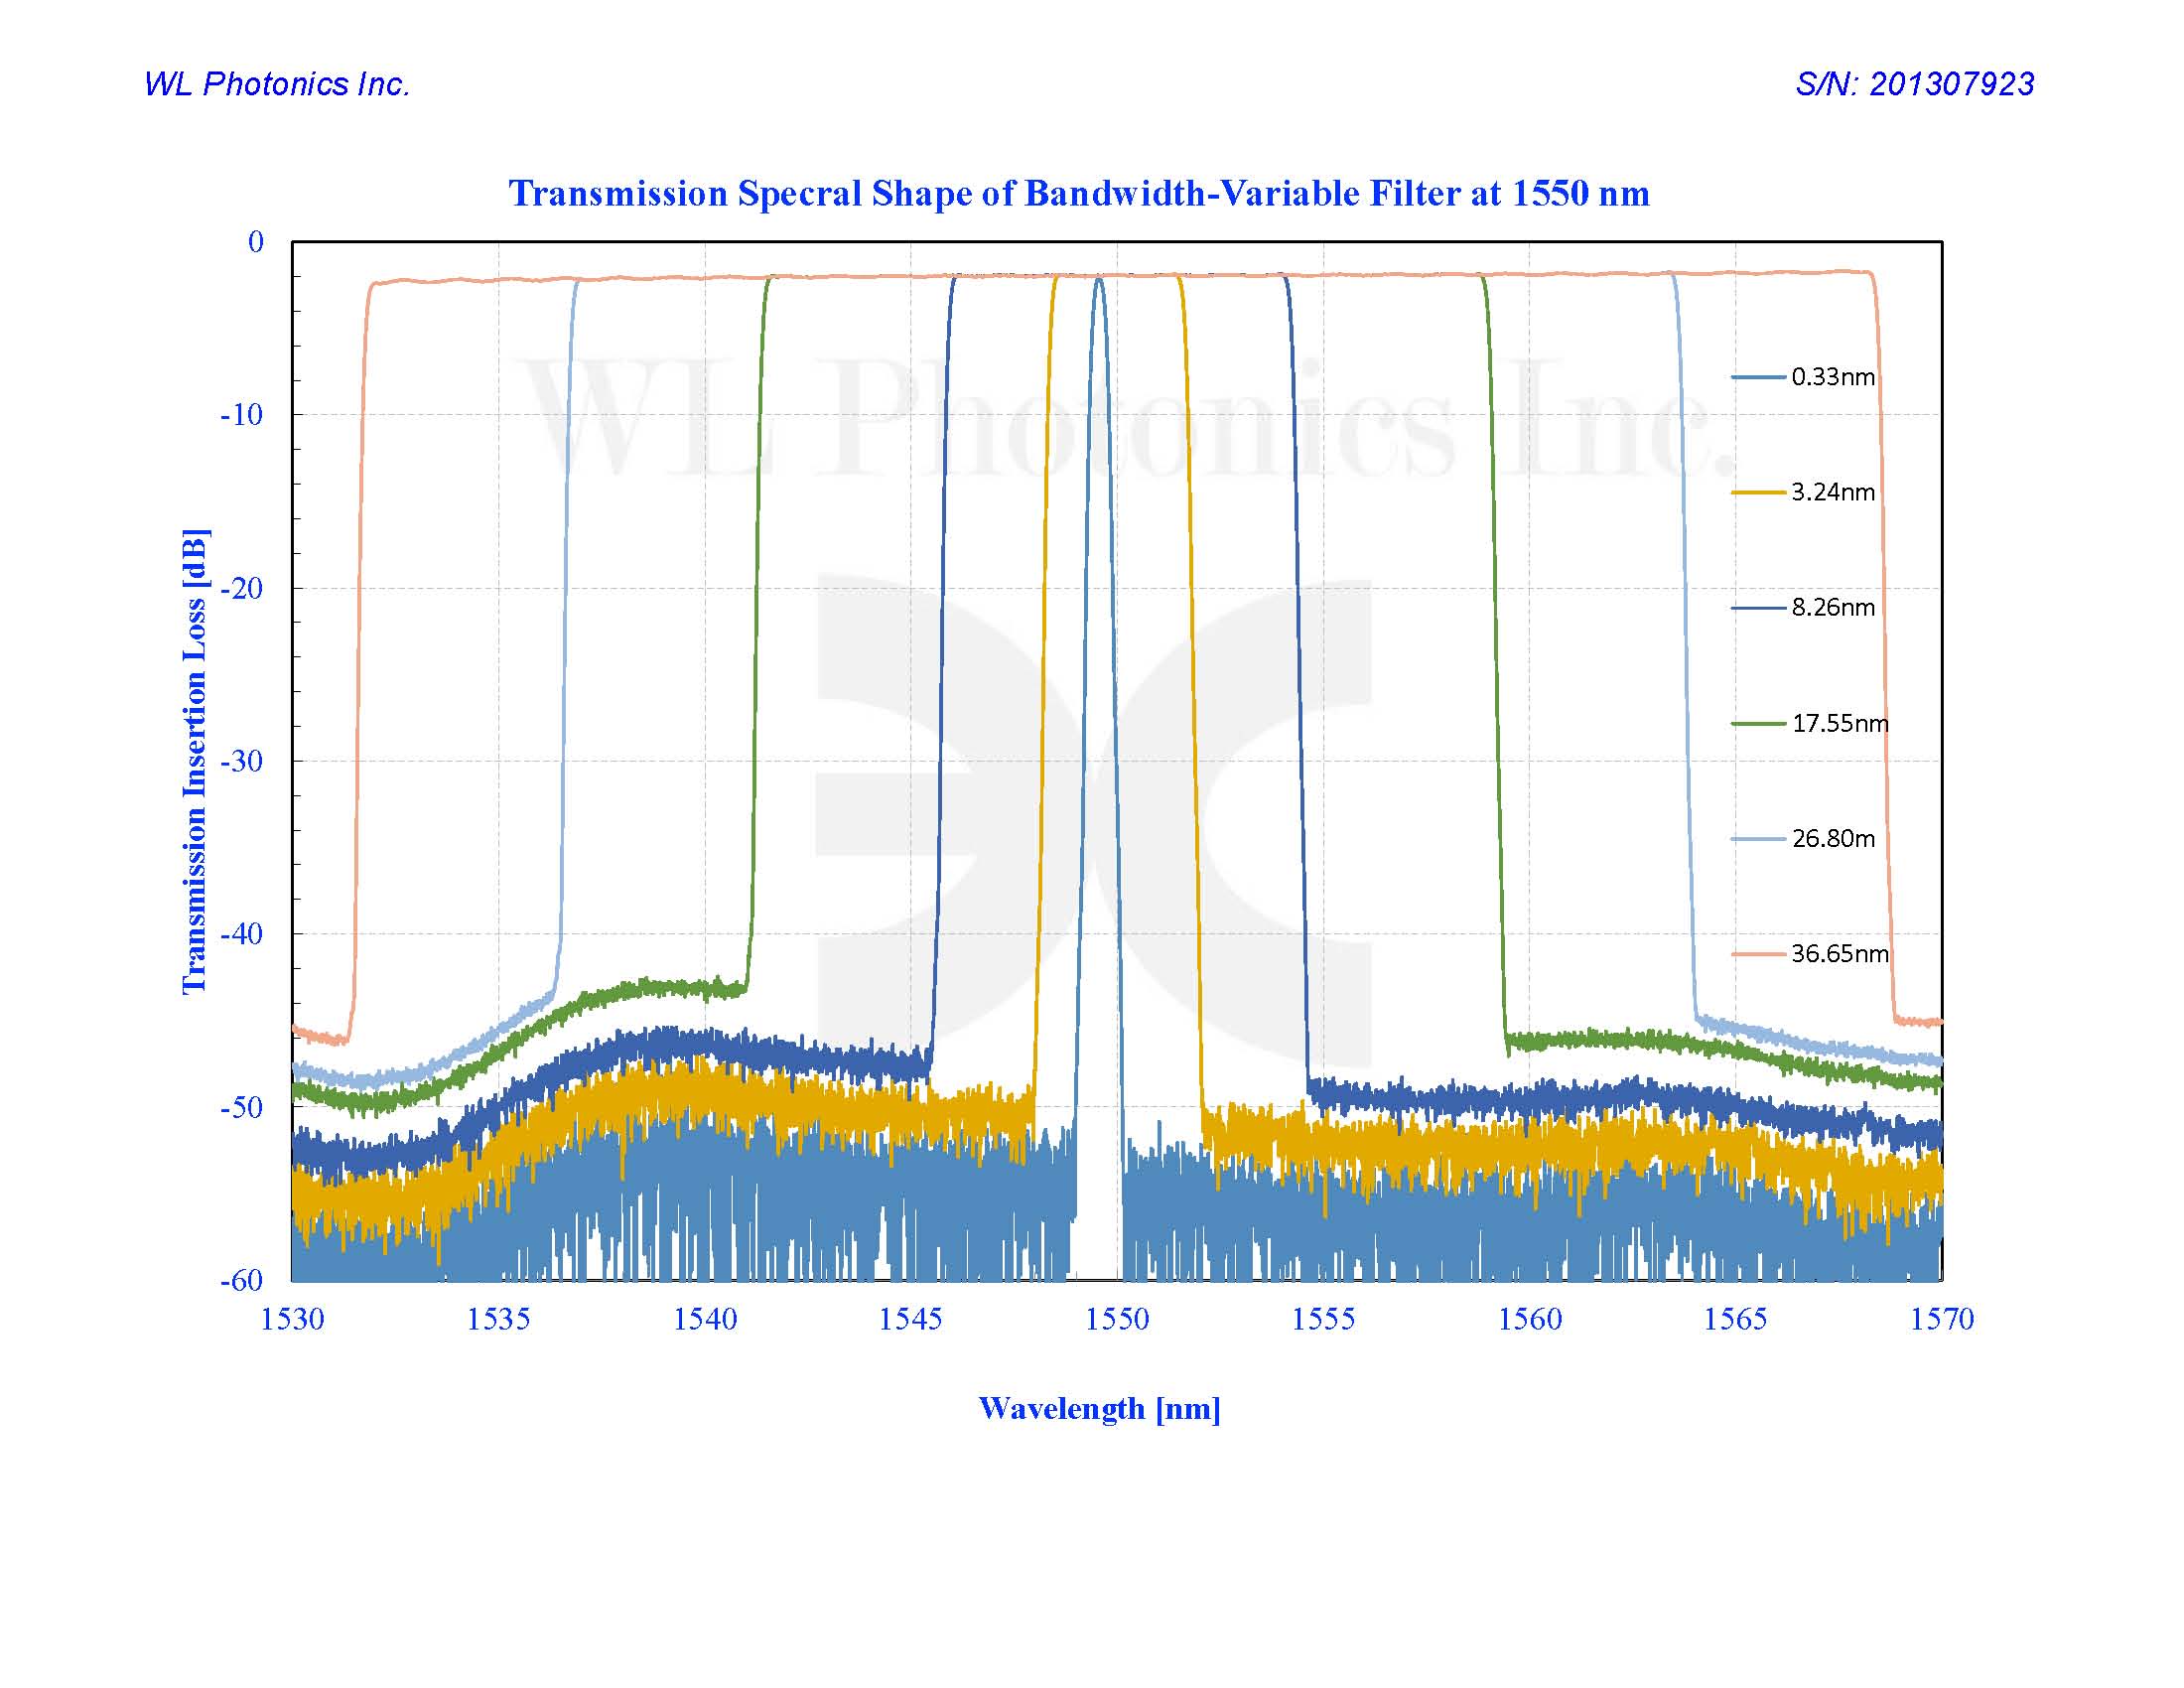Screen dimensions: 2184x1688
Task: Click the -60 y-axis tick label
Action: click(x=241, y=1280)
